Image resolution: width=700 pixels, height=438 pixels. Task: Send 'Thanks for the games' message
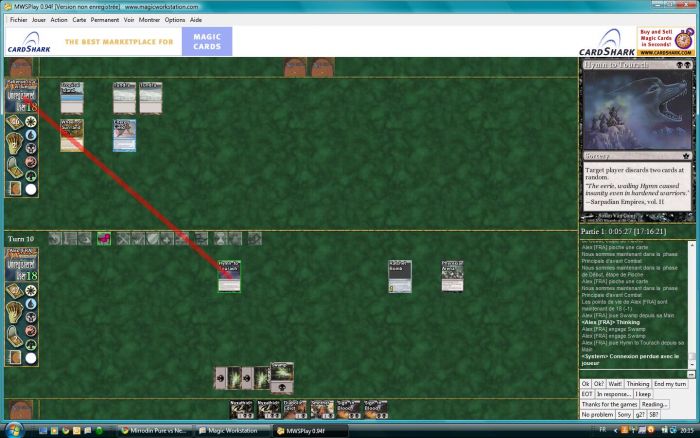tap(609, 405)
